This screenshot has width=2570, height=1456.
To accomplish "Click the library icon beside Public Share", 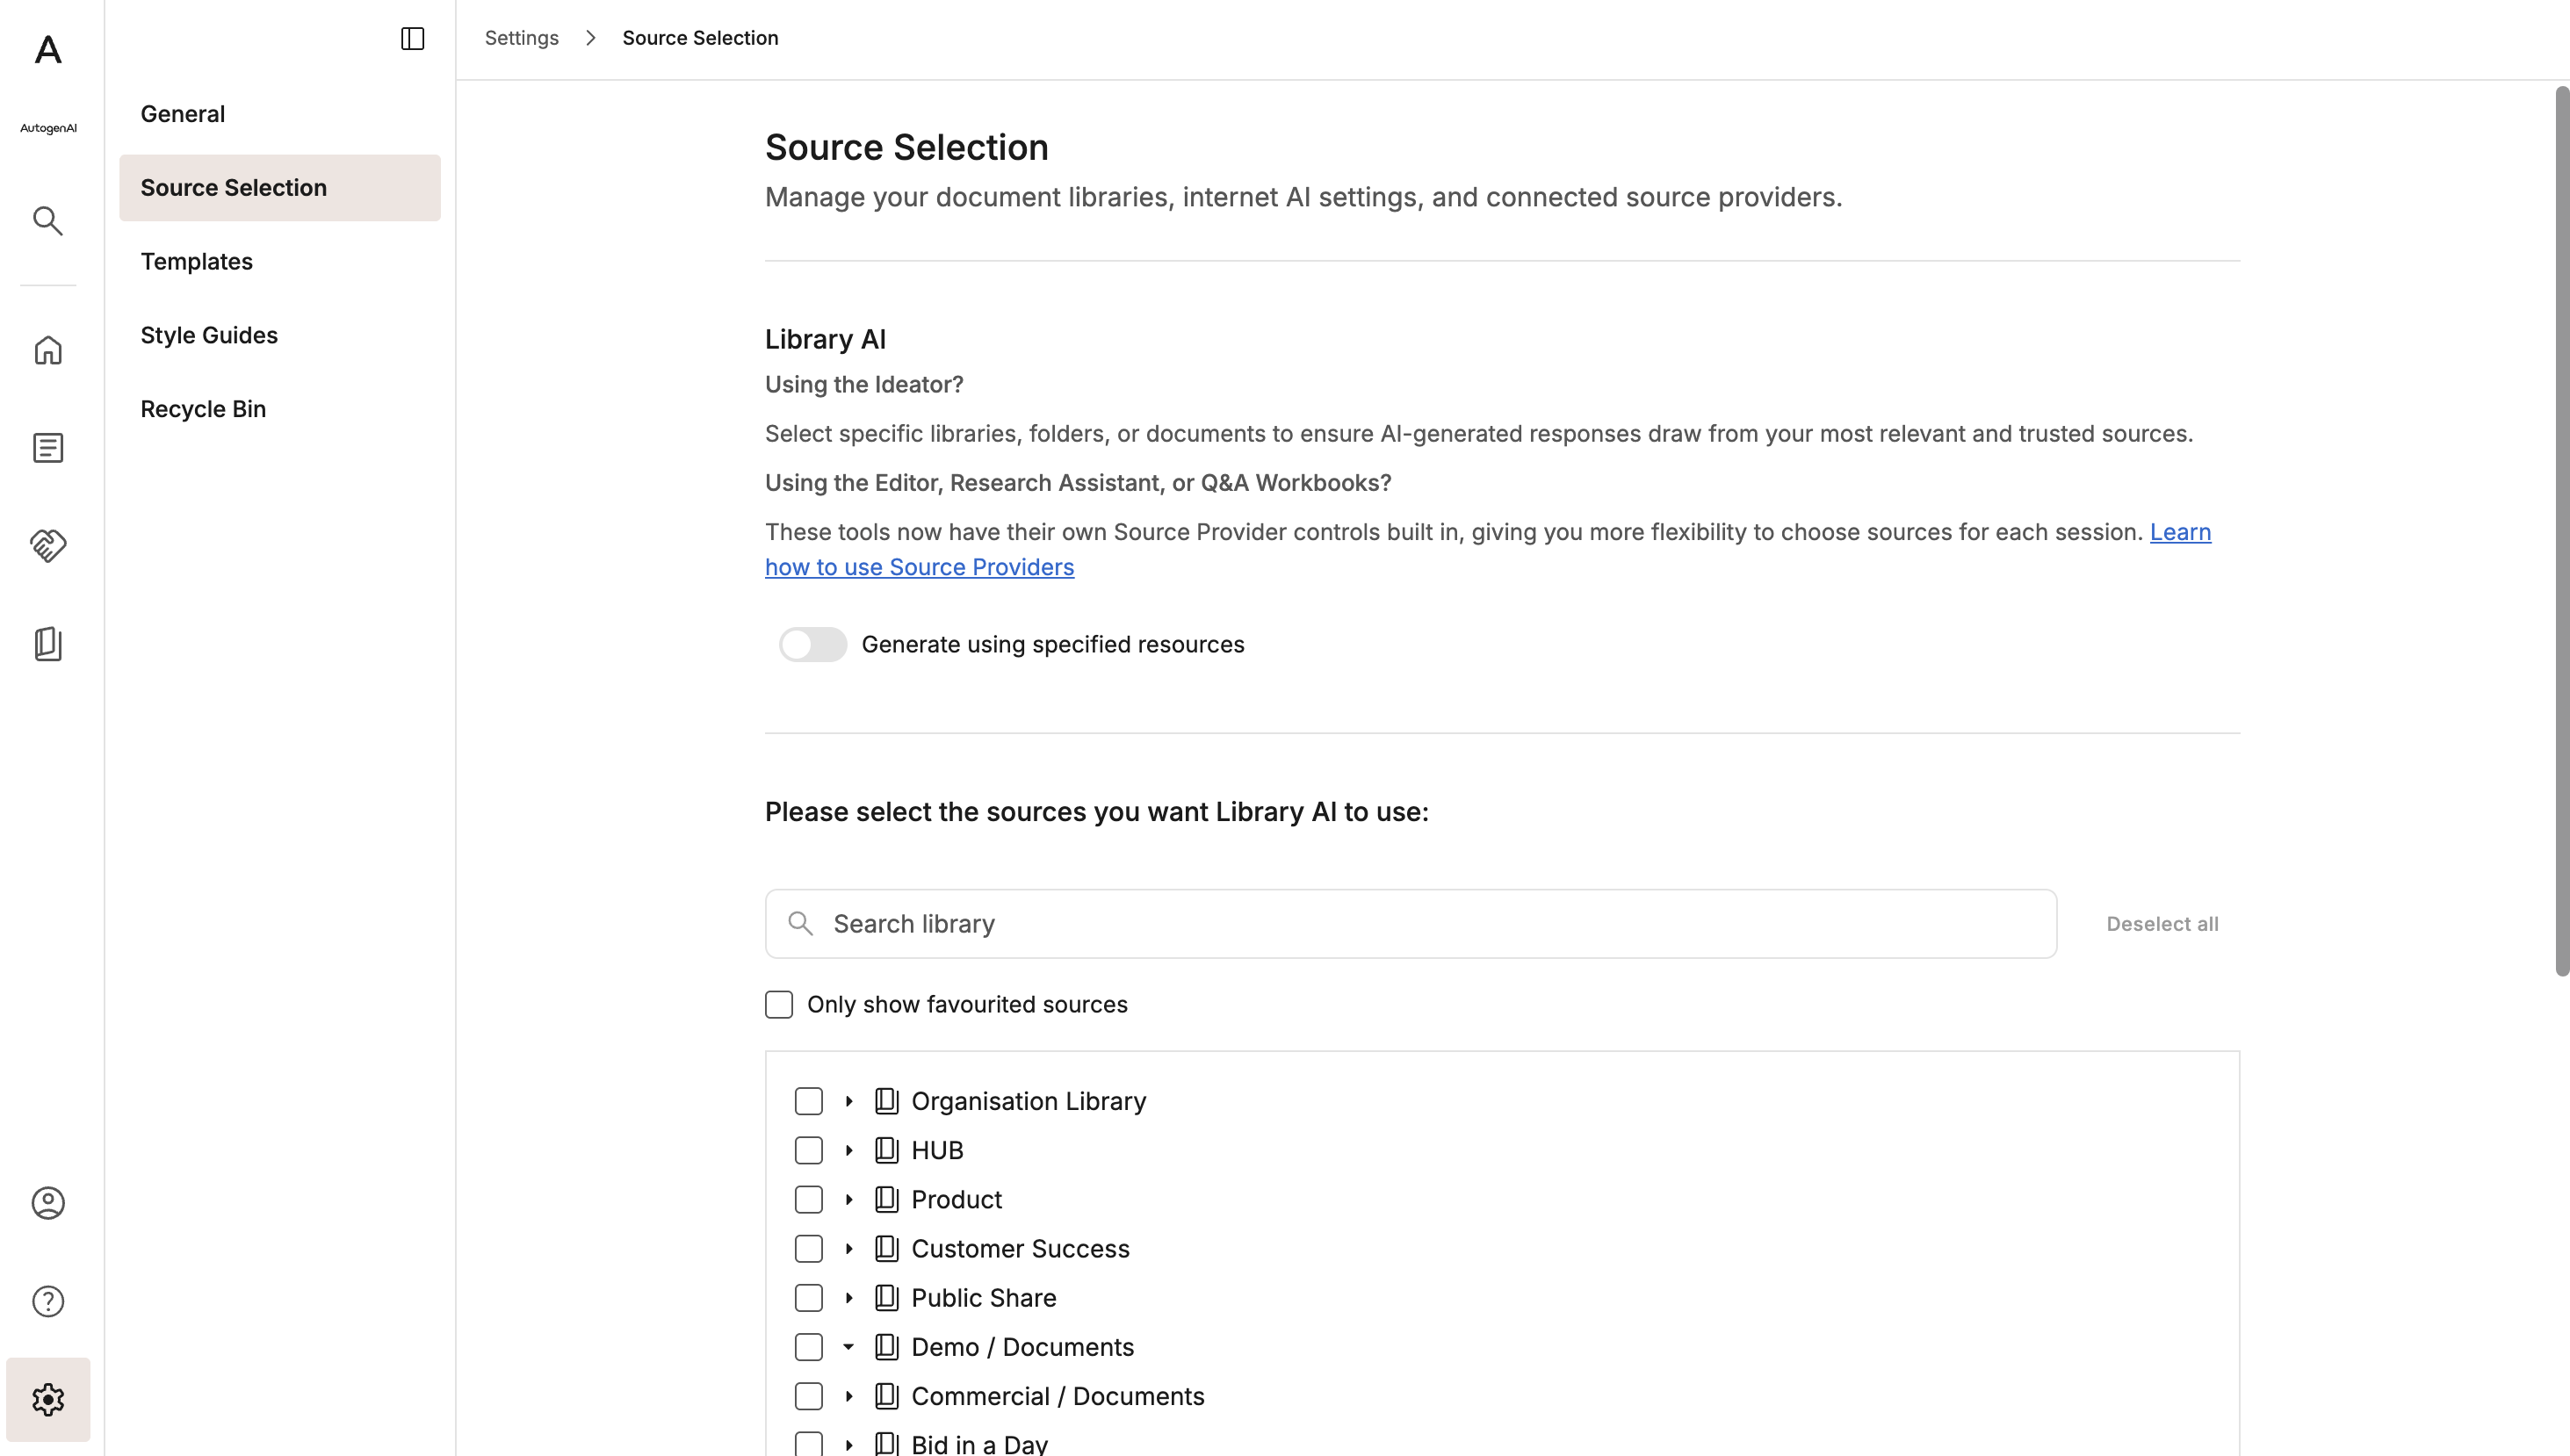I will point(887,1298).
